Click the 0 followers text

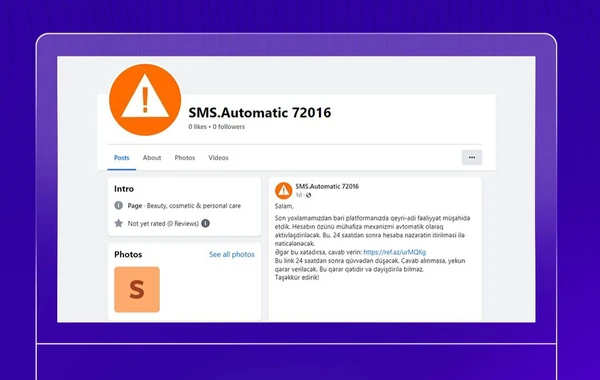(229, 127)
